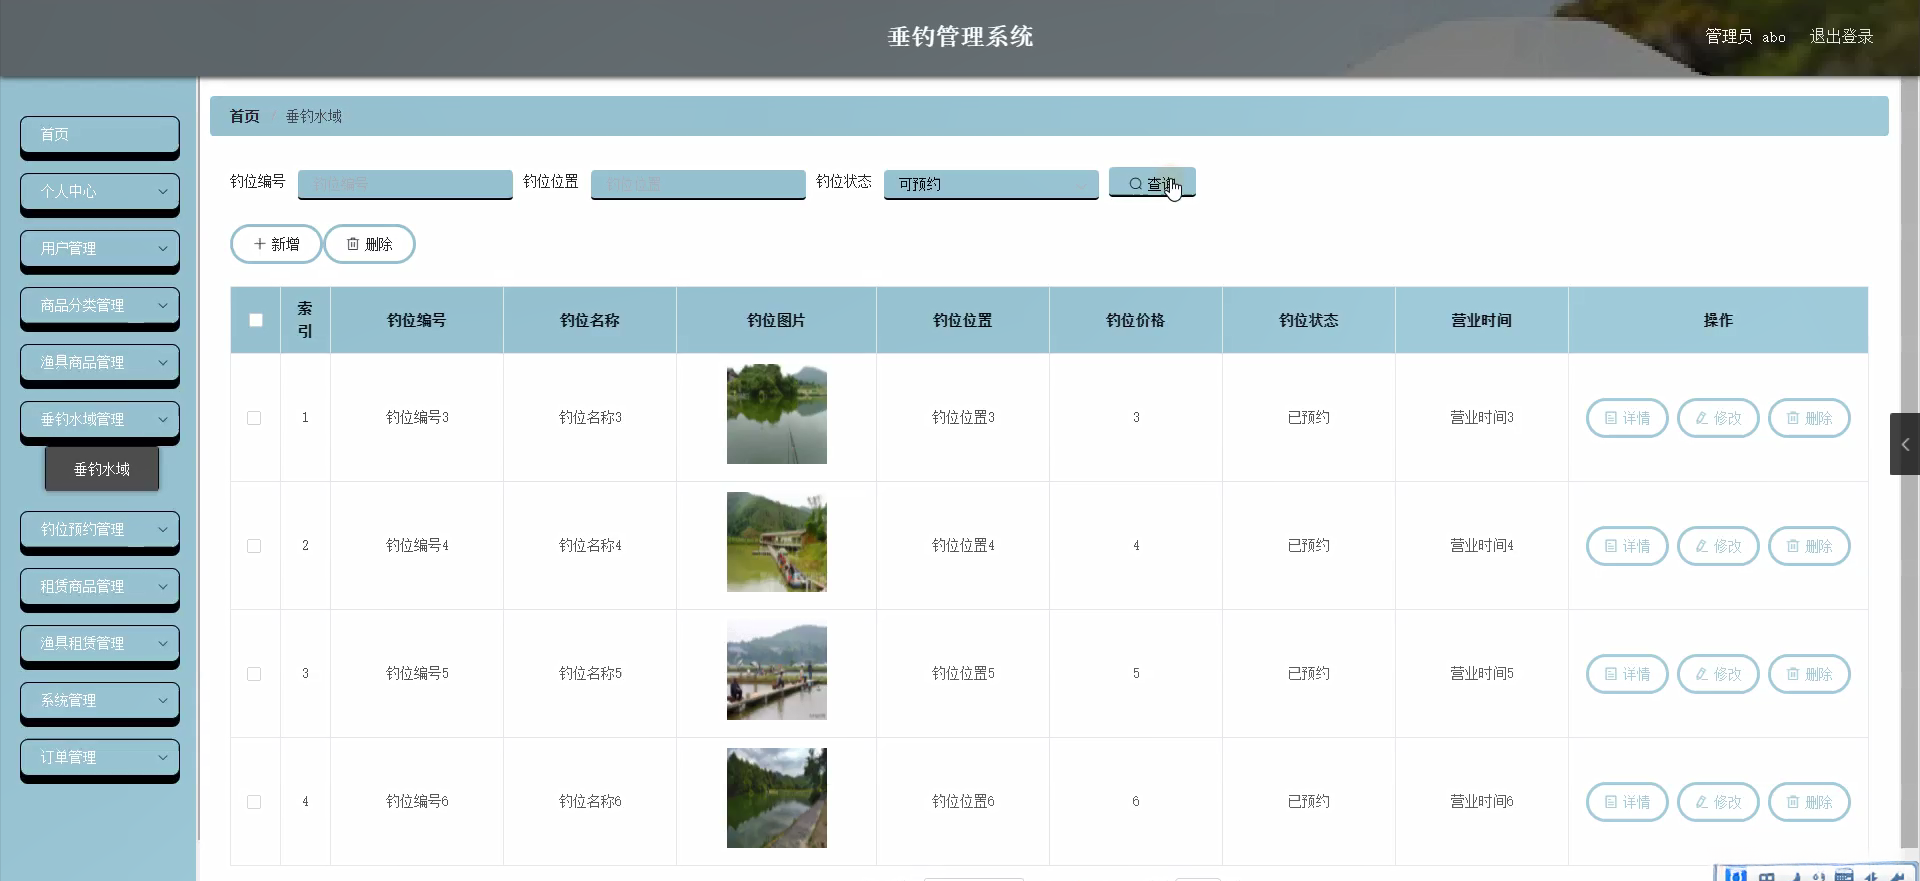Click 修改 for 钓位编号3 row
Image resolution: width=1920 pixels, height=881 pixels.
pyautogui.click(x=1718, y=418)
